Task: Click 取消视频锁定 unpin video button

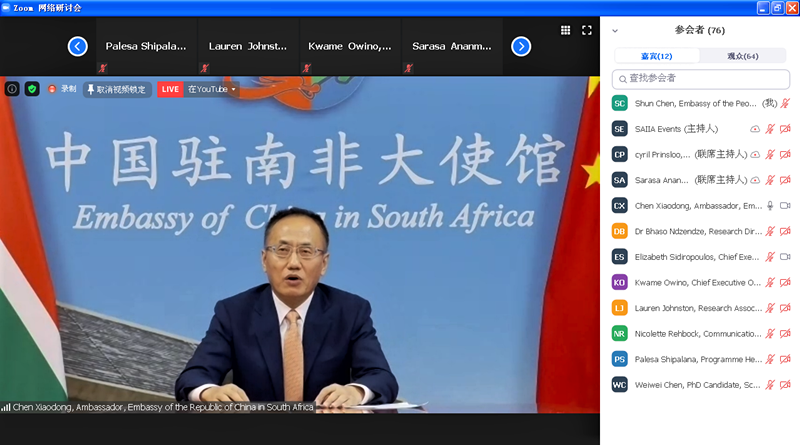Action: pyautogui.click(x=117, y=89)
